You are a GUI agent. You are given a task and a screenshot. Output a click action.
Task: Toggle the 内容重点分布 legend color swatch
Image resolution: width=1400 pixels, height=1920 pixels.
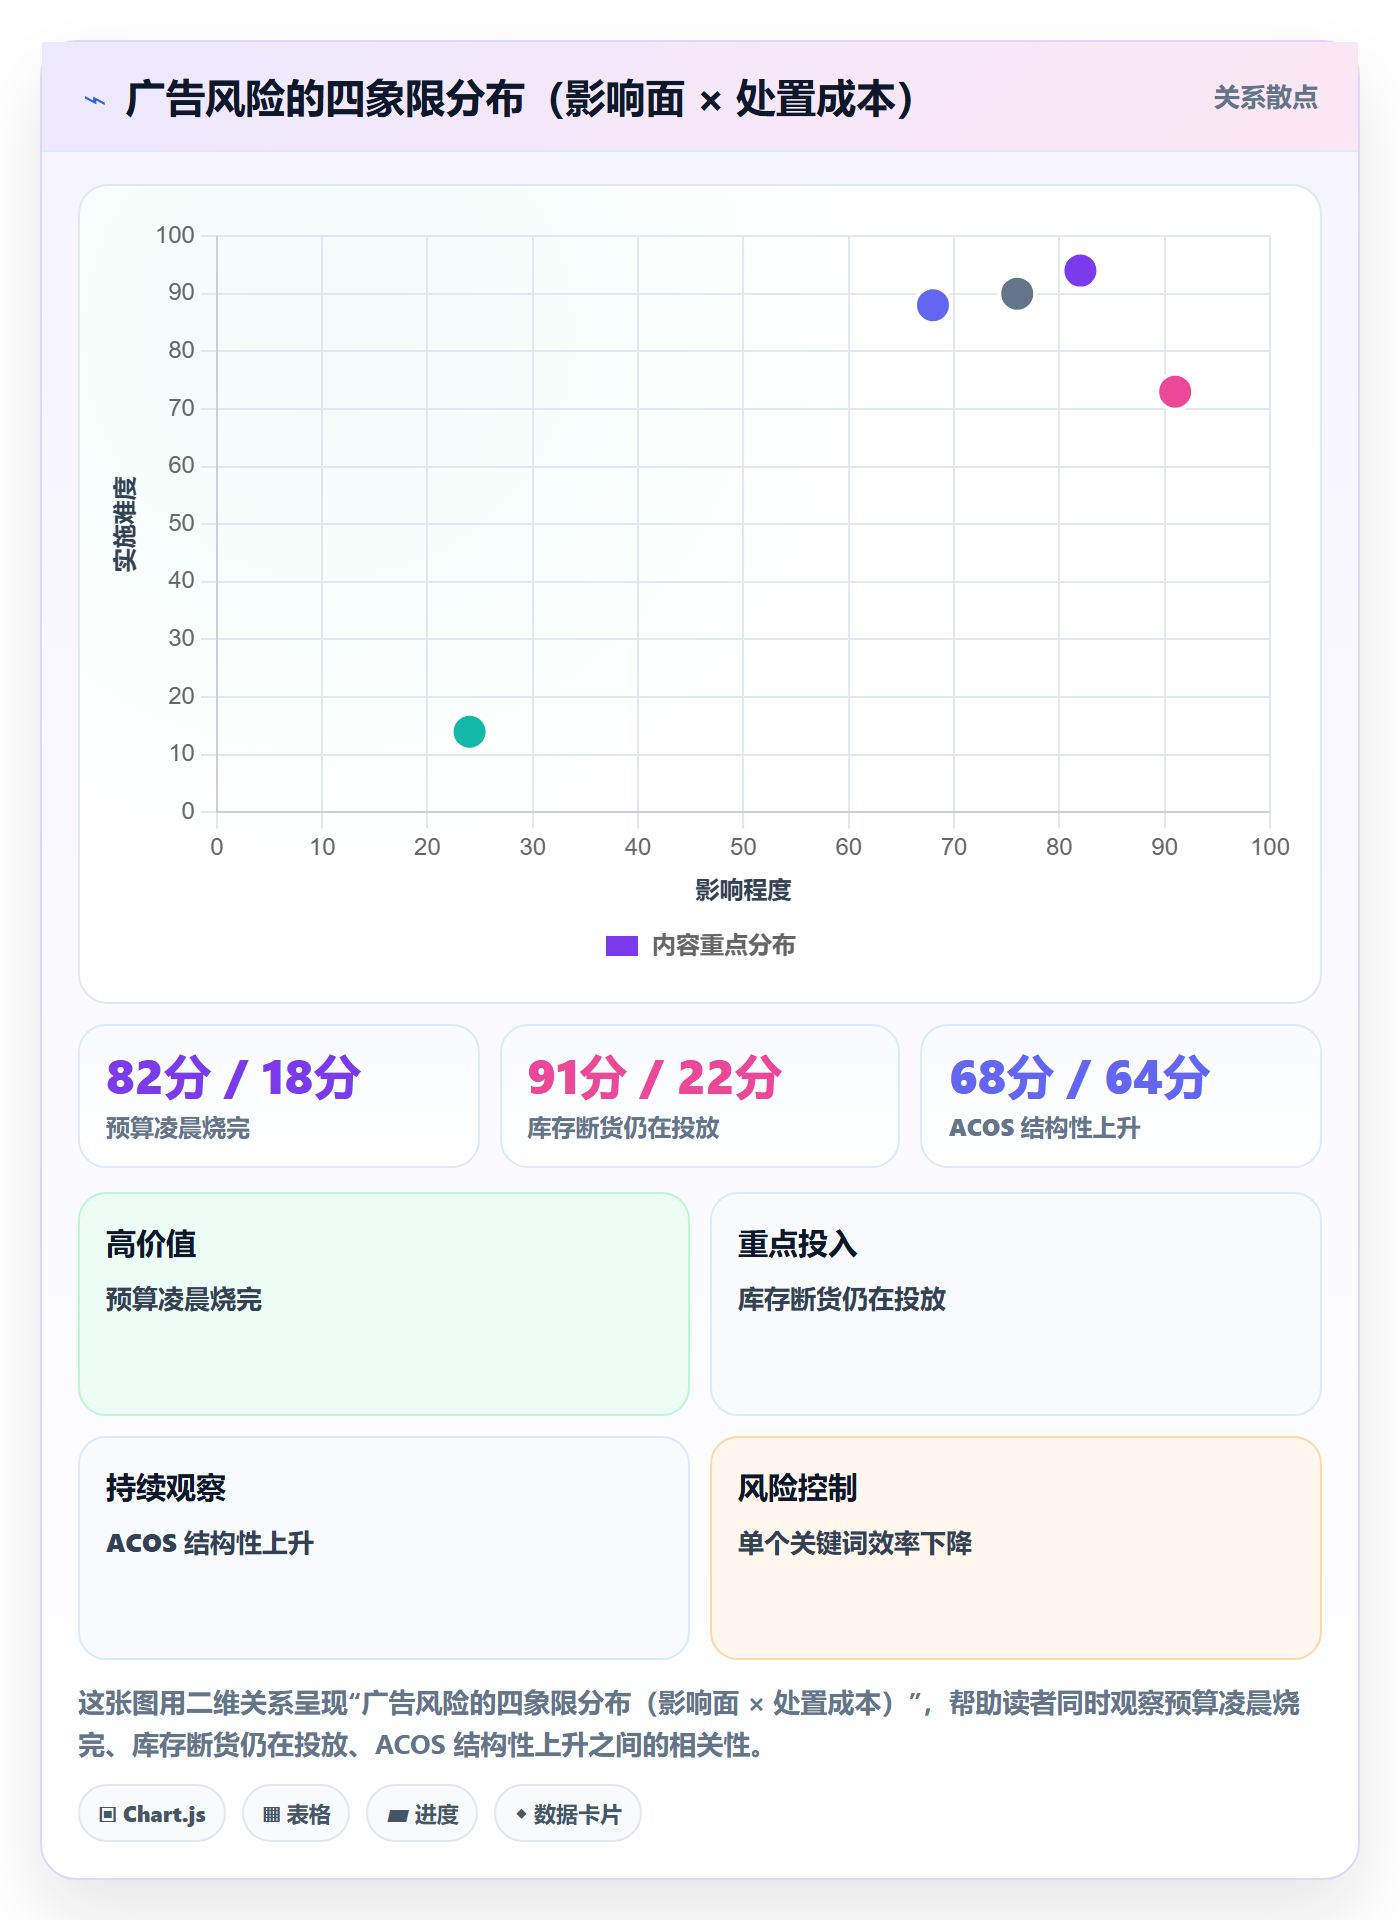point(621,946)
